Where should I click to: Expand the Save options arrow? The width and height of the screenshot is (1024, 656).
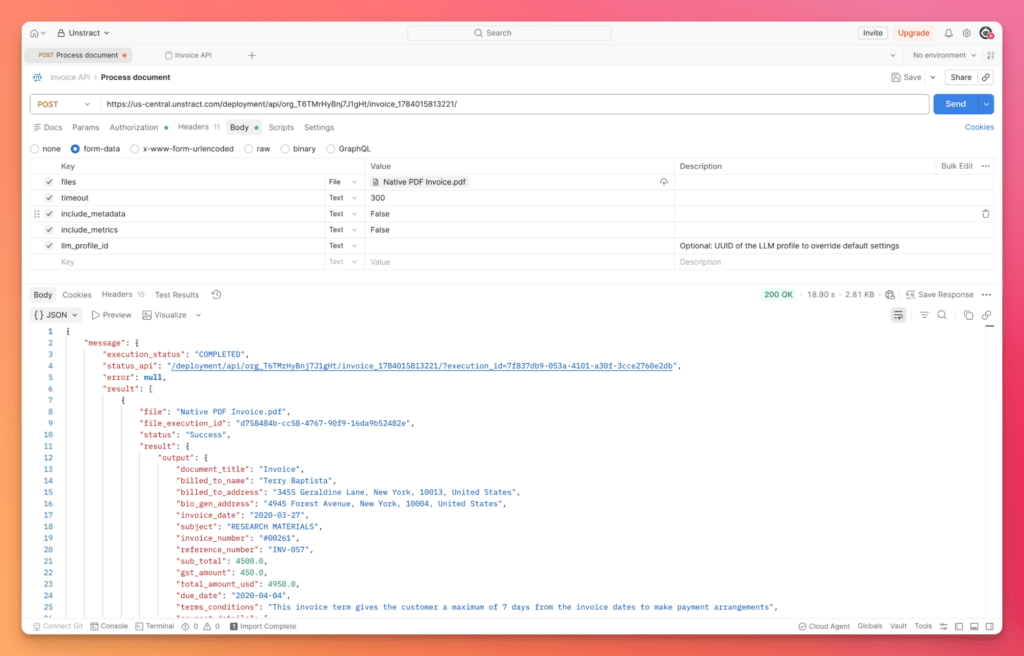tap(933, 77)
